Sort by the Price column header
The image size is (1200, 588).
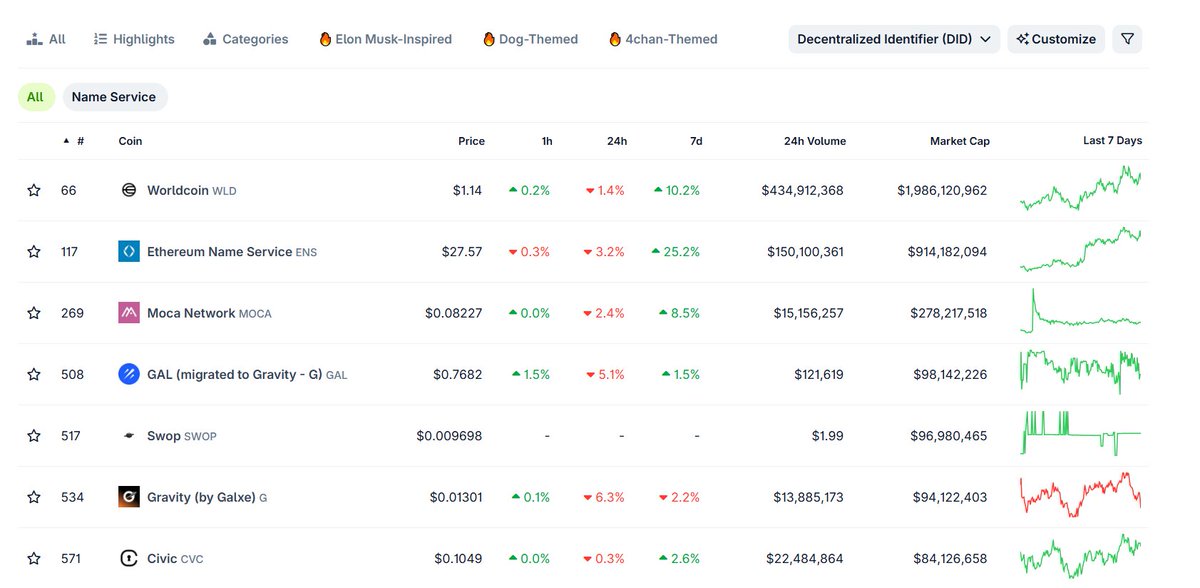pos(471,141)
